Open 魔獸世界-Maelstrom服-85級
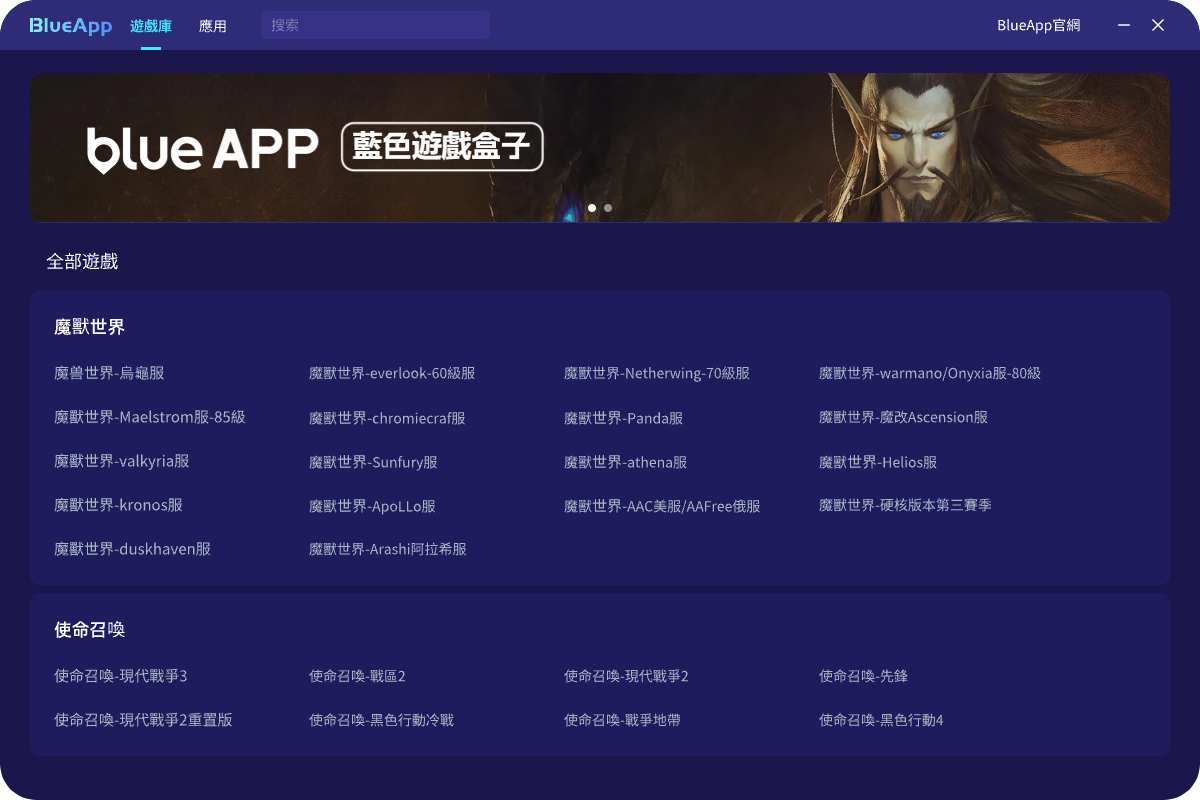1200x800 pixels. [x=150, y=417]
